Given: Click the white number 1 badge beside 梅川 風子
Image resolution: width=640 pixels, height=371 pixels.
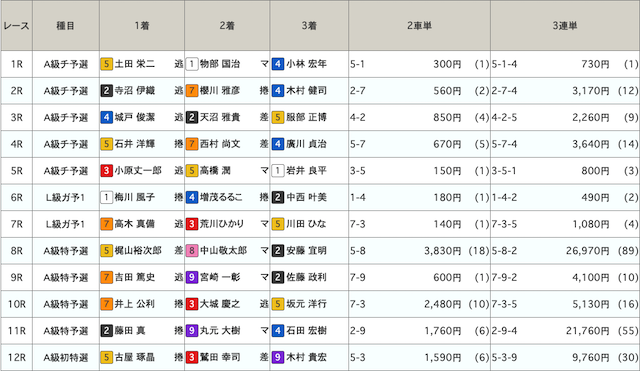Looking at the screenshot, I should (x=107, y=198).
